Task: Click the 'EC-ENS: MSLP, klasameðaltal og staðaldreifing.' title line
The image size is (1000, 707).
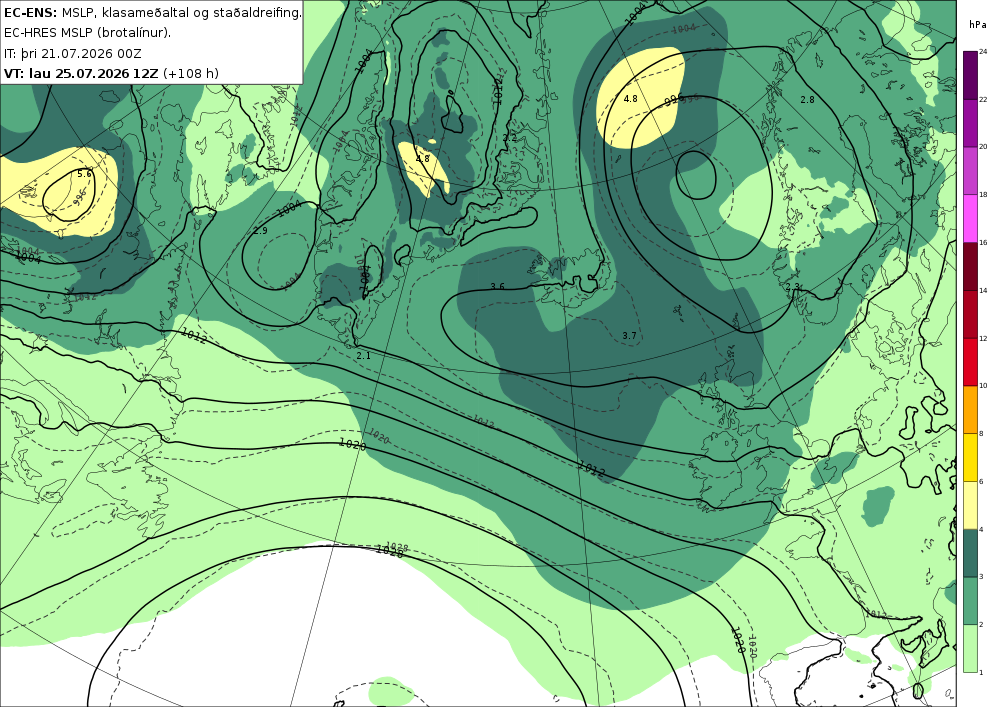Action: (x=152, y=13)
